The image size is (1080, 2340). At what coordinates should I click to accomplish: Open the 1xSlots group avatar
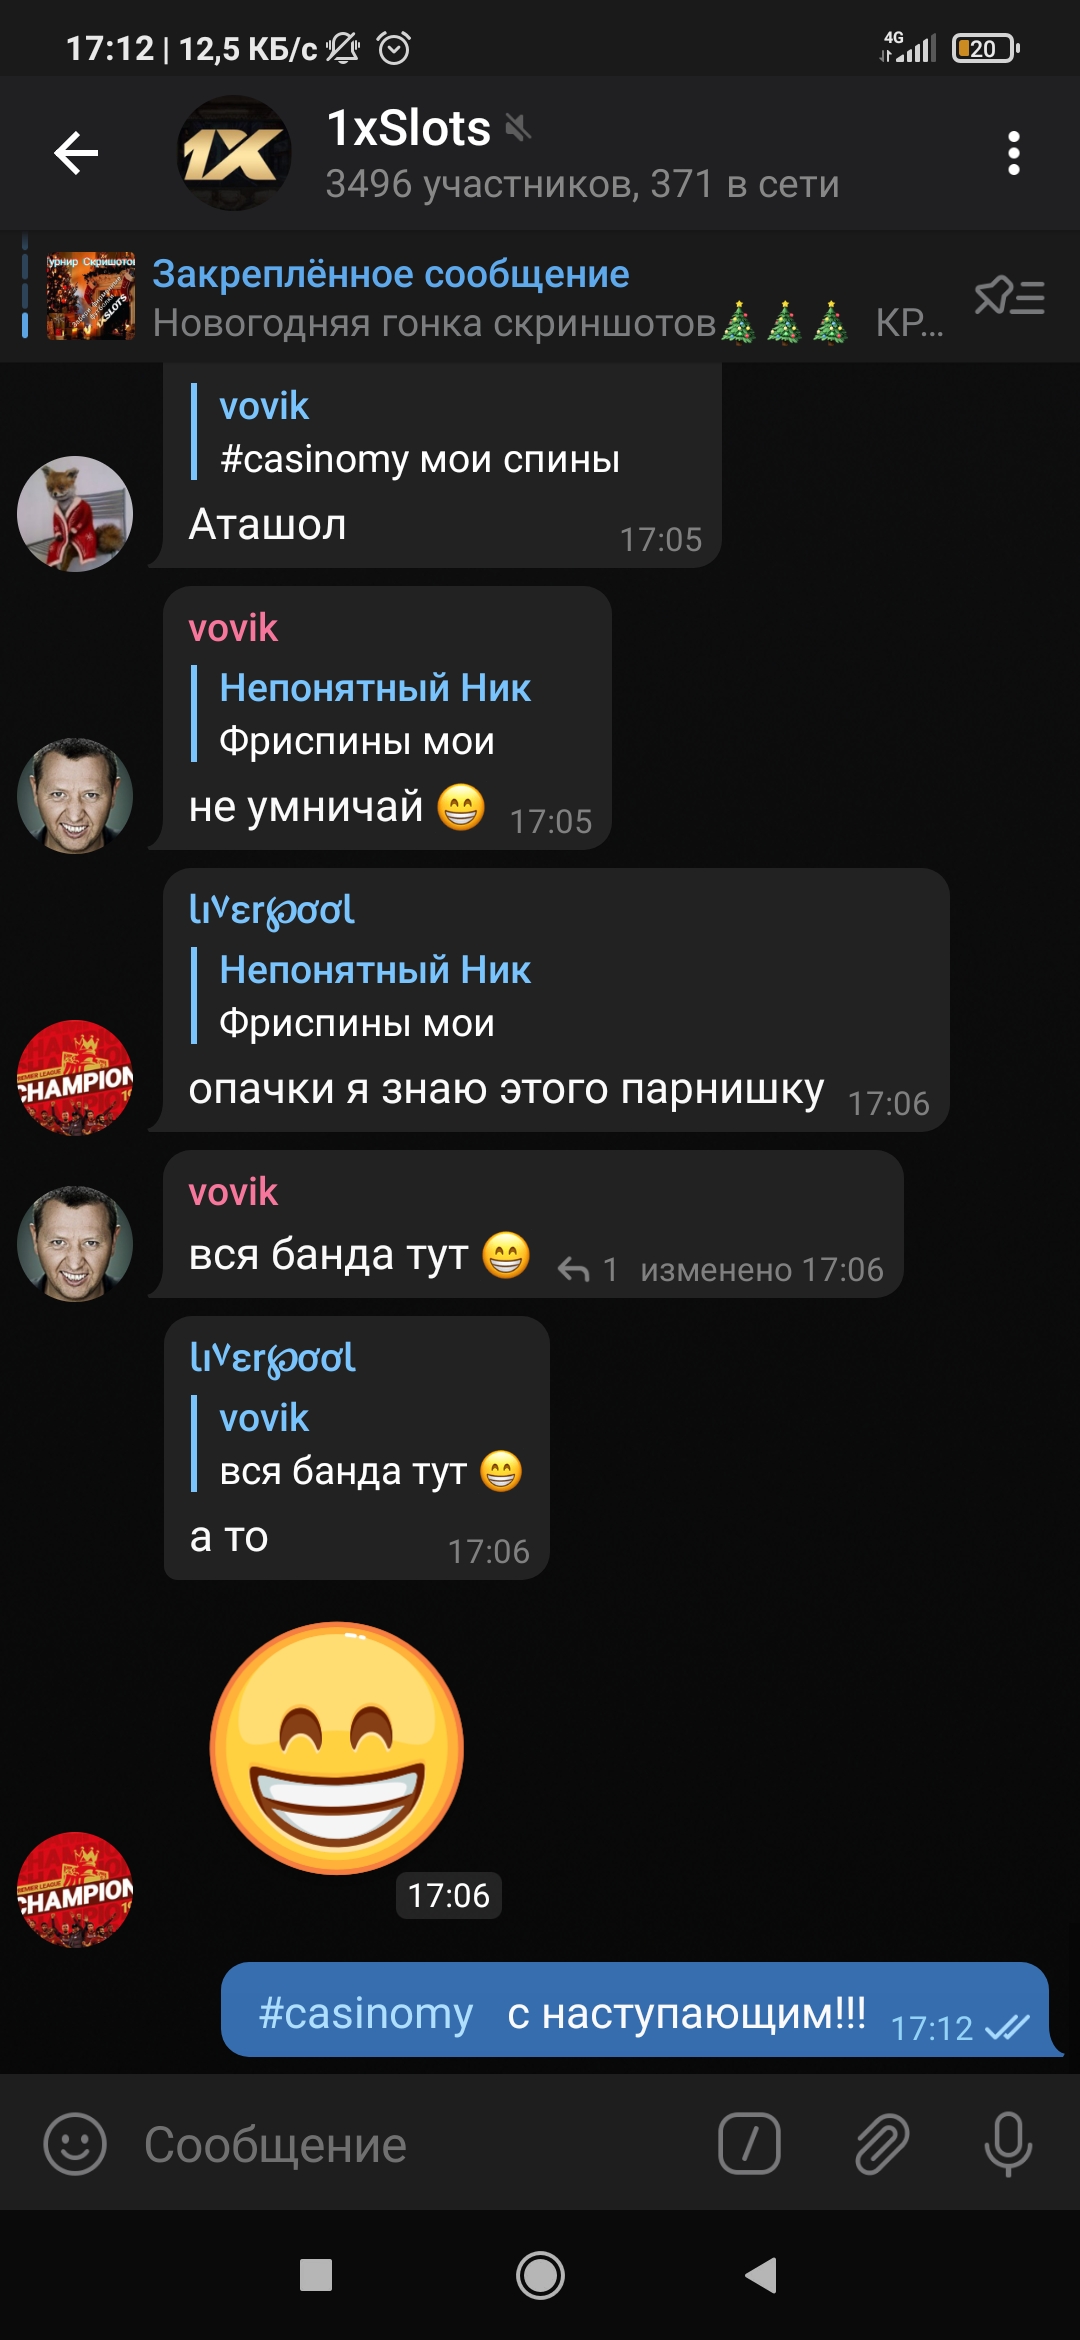click(234, 153)
